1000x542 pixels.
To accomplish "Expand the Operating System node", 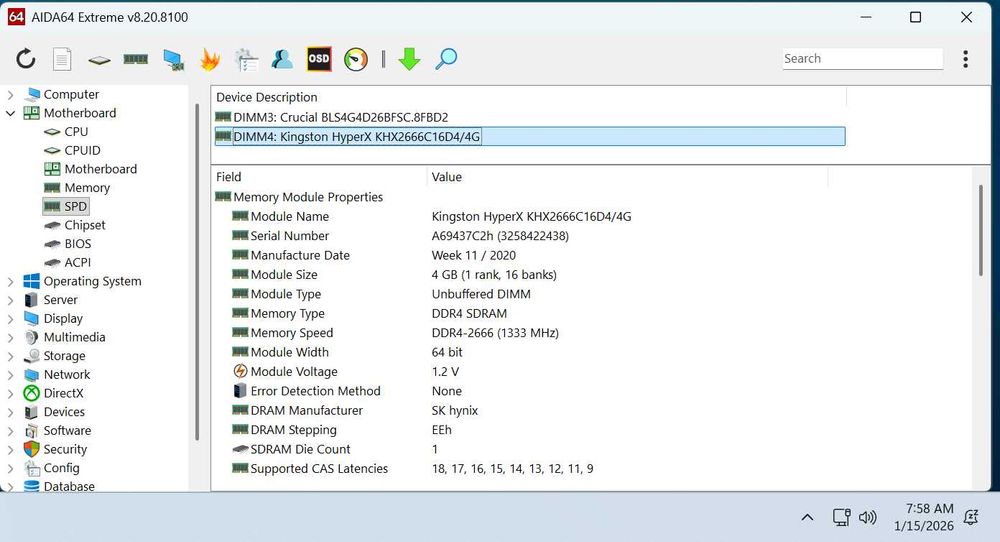I will point(11,282).
